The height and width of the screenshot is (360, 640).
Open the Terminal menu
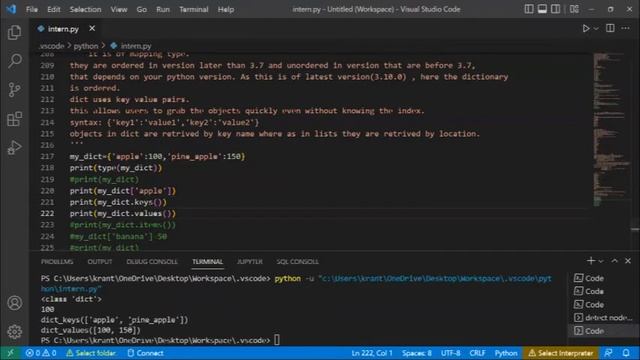[194, 9]
